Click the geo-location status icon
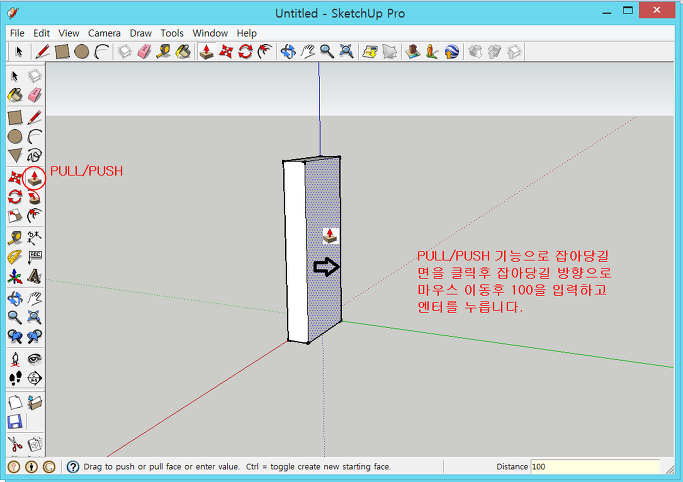This screenshot has height=482, width=683. tap(14, 467)
